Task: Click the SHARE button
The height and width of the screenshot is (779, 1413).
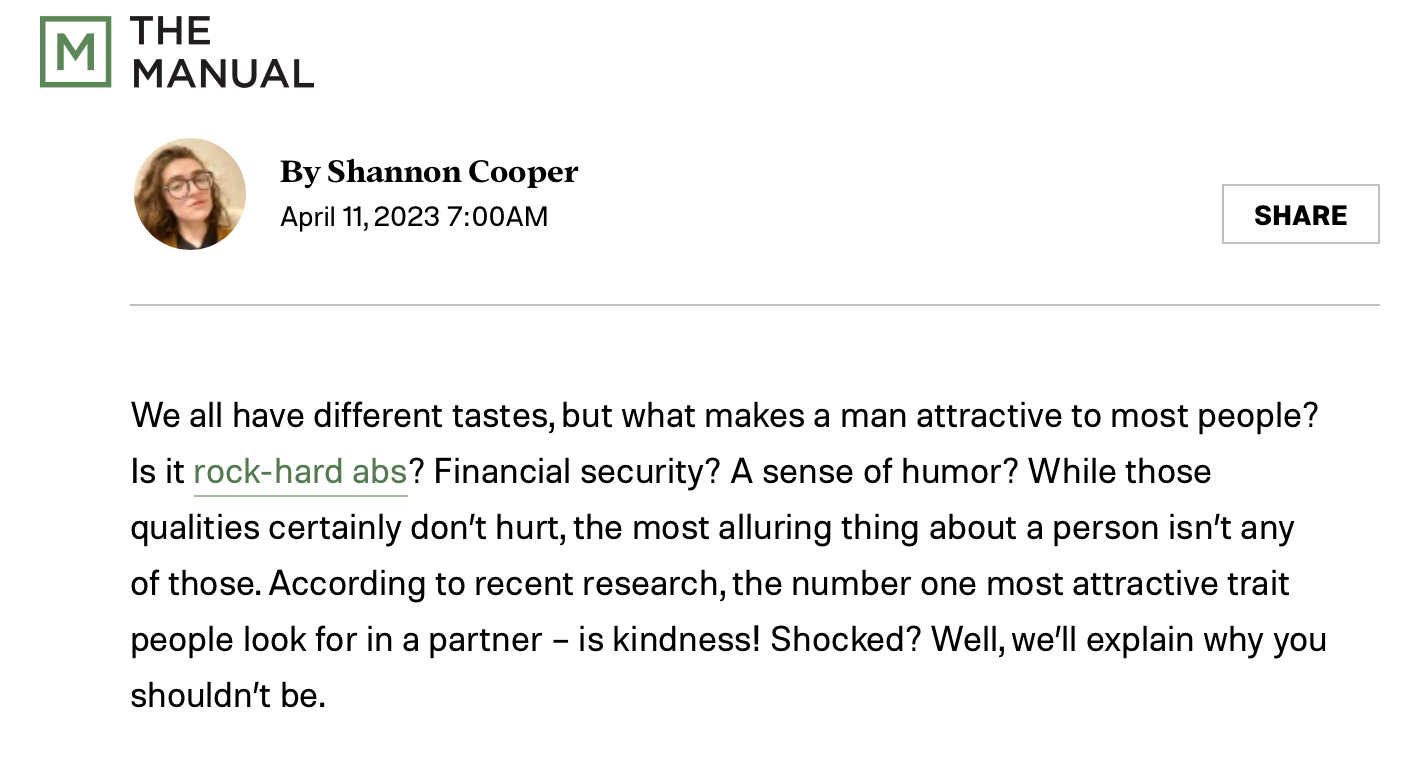Action: click(1300, 214)
